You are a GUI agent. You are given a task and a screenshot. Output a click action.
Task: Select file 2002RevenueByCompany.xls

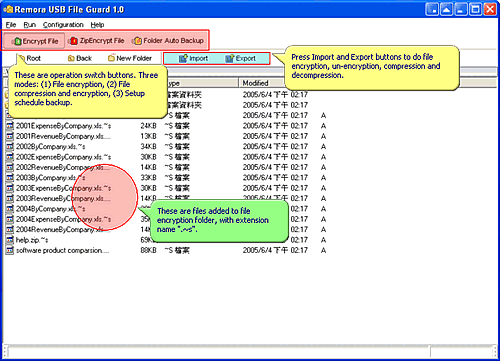63,167
